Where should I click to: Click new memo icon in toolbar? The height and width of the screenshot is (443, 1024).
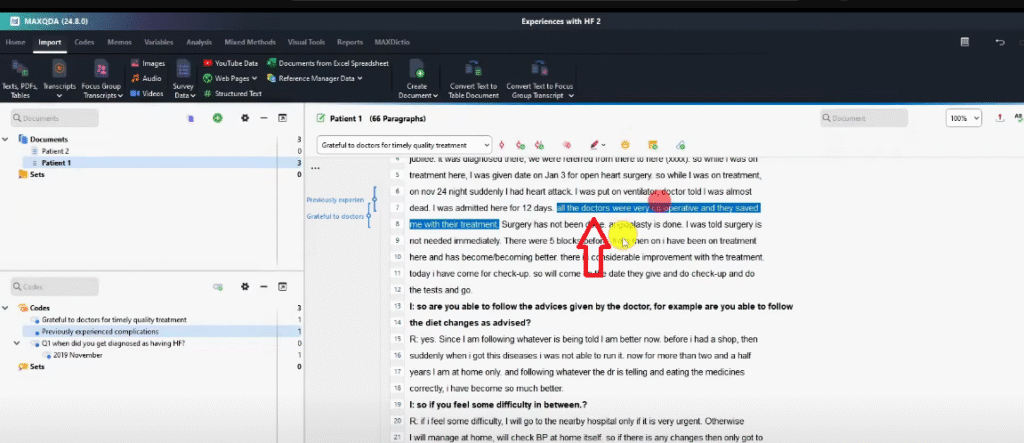tap(652, 144)
